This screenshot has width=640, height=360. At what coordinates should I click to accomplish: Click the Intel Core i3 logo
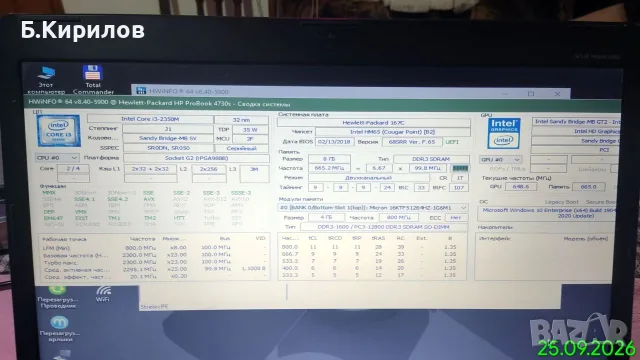click(x=58, y=131)
